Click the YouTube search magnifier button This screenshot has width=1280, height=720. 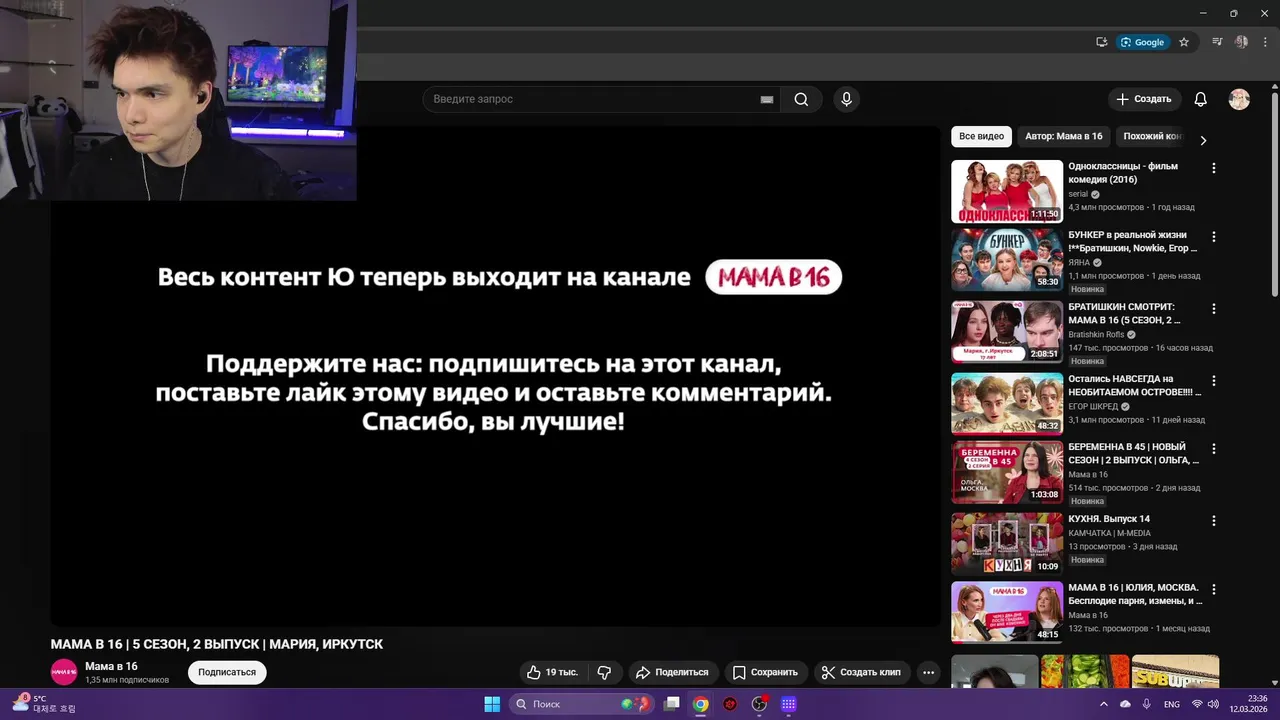[x=801, y=99]
